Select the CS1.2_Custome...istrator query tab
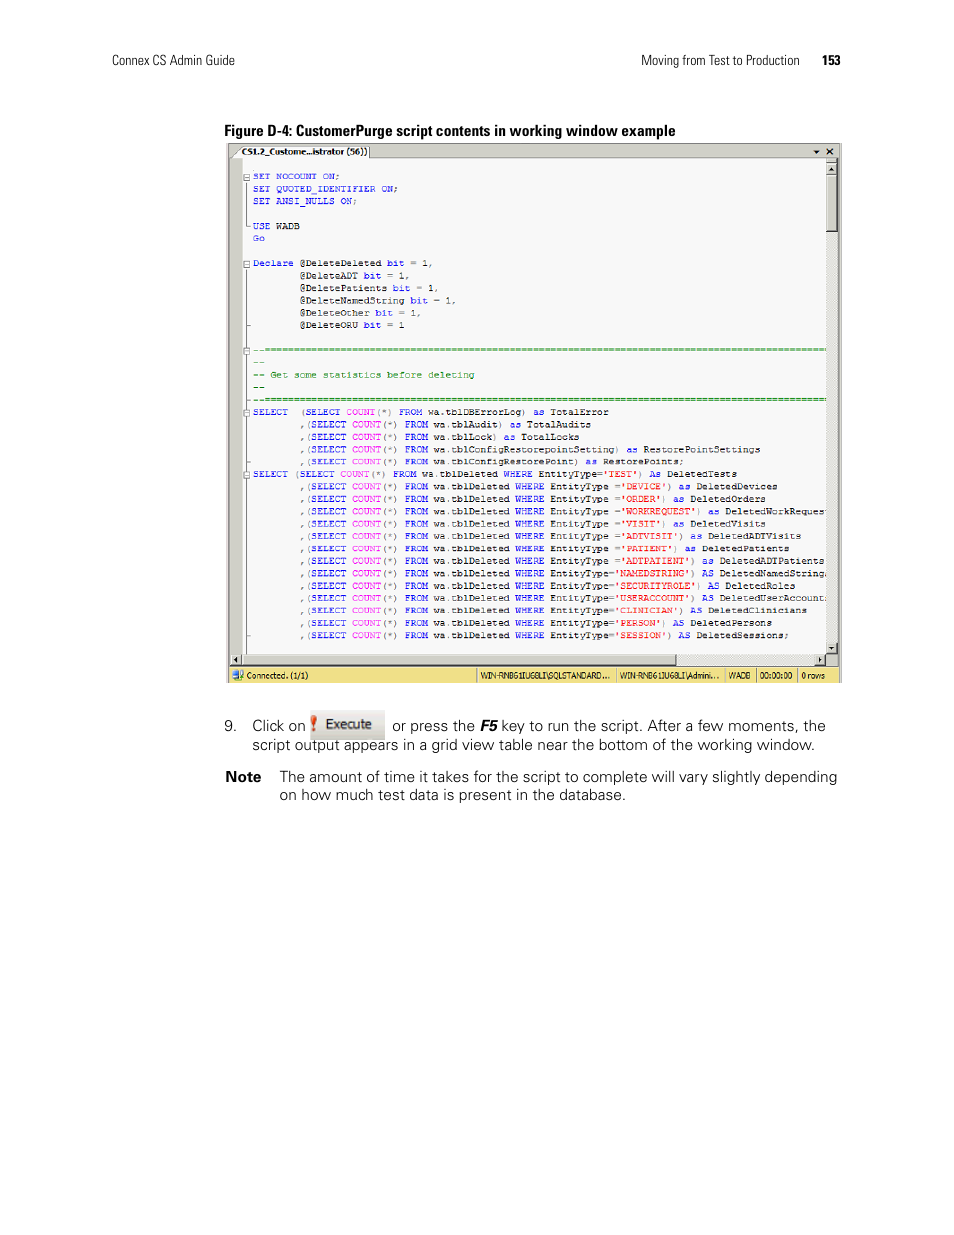The width and height of the screenshot is (954, 1235). [x=304, y=152]
